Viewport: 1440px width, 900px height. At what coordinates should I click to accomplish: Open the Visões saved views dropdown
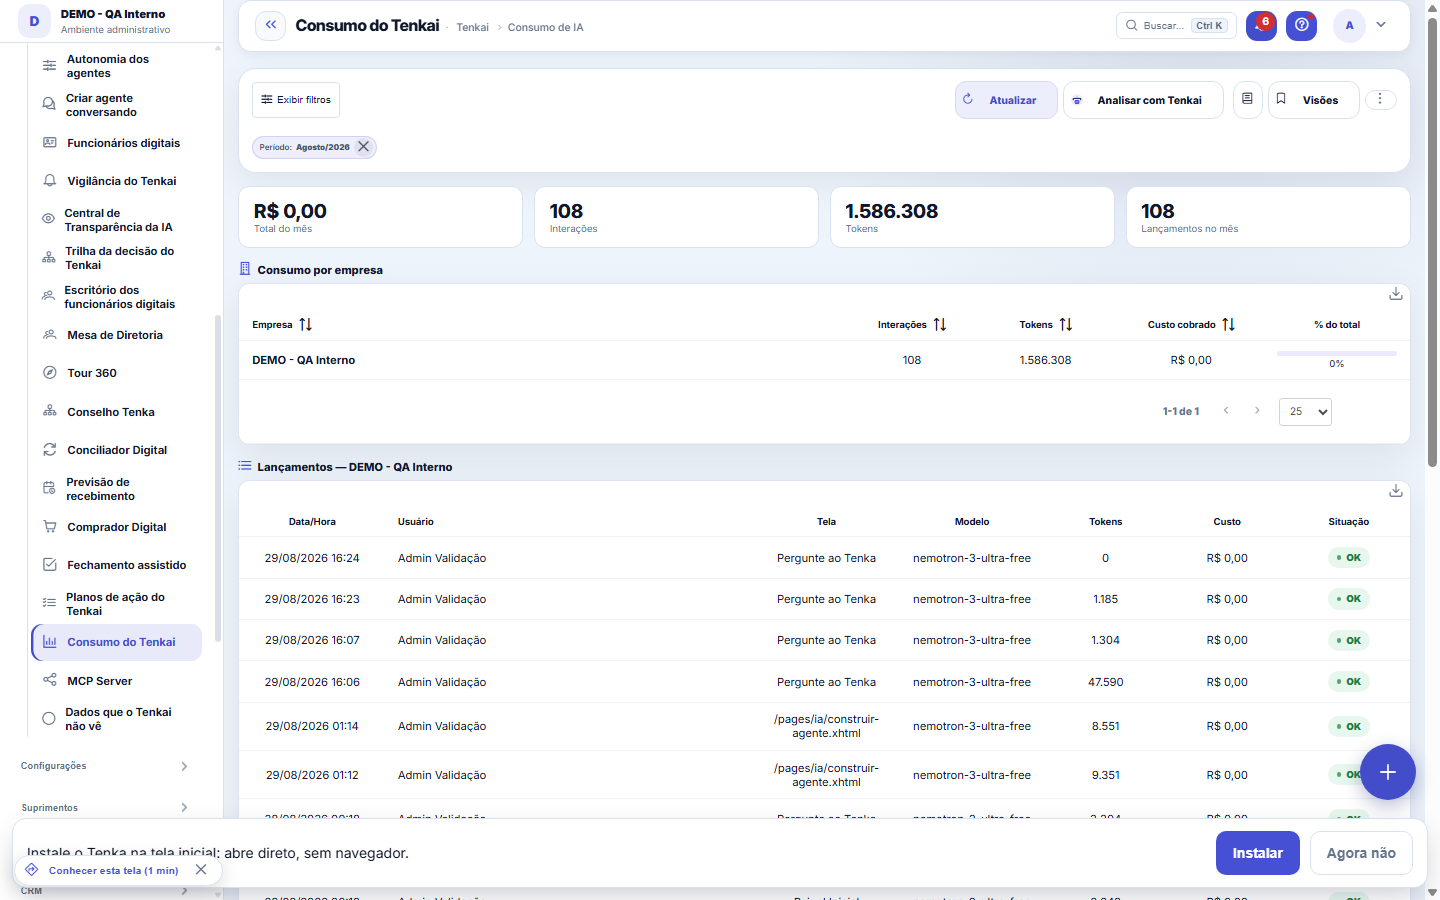(1314, 100)
